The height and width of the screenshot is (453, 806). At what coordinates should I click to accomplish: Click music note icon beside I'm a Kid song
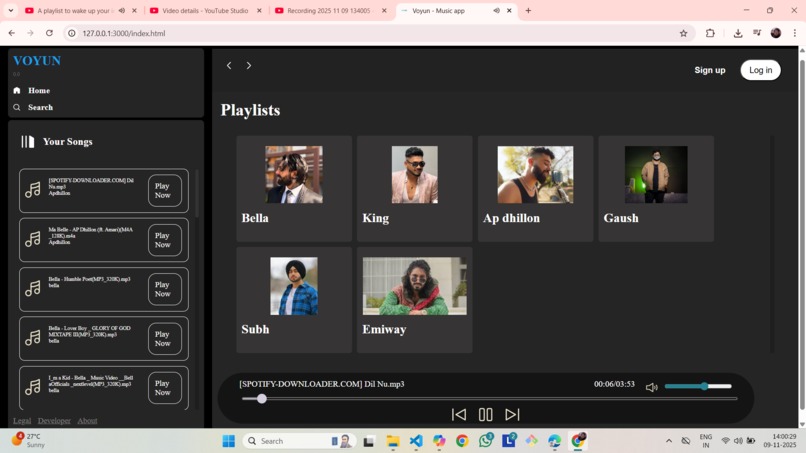[x=33, y=387]
